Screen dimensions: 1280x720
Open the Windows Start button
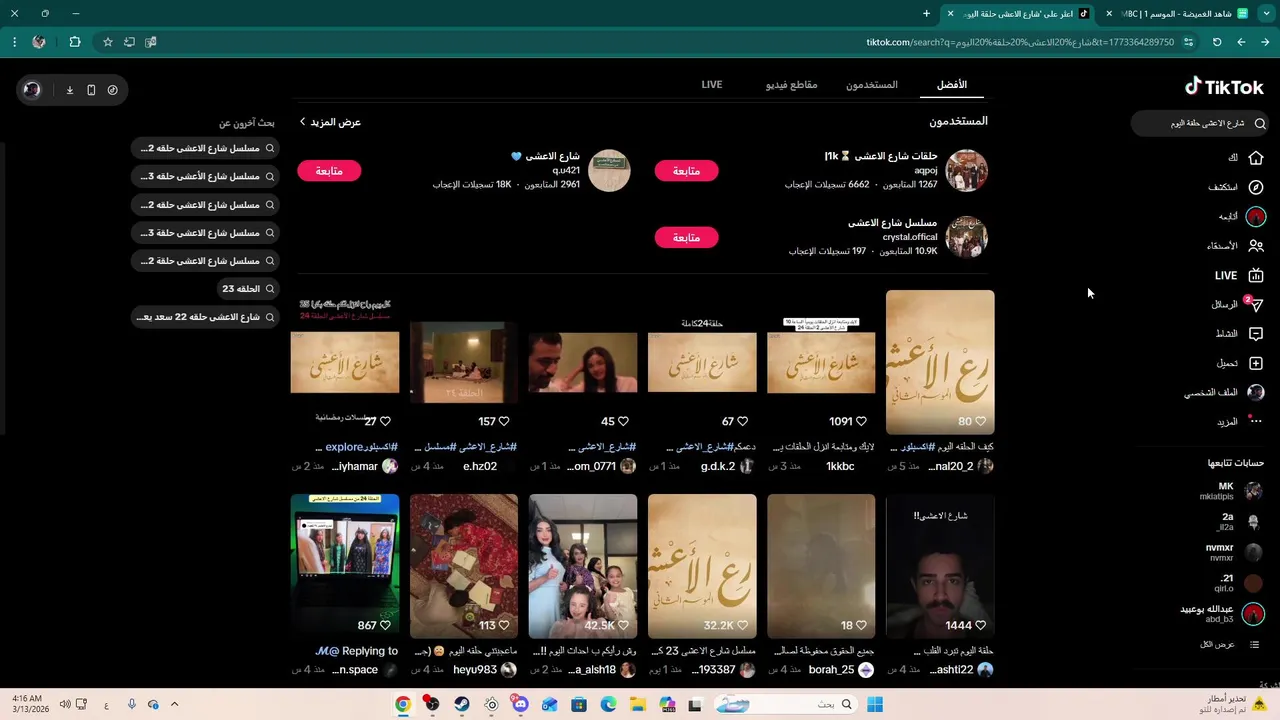point(875,705)
